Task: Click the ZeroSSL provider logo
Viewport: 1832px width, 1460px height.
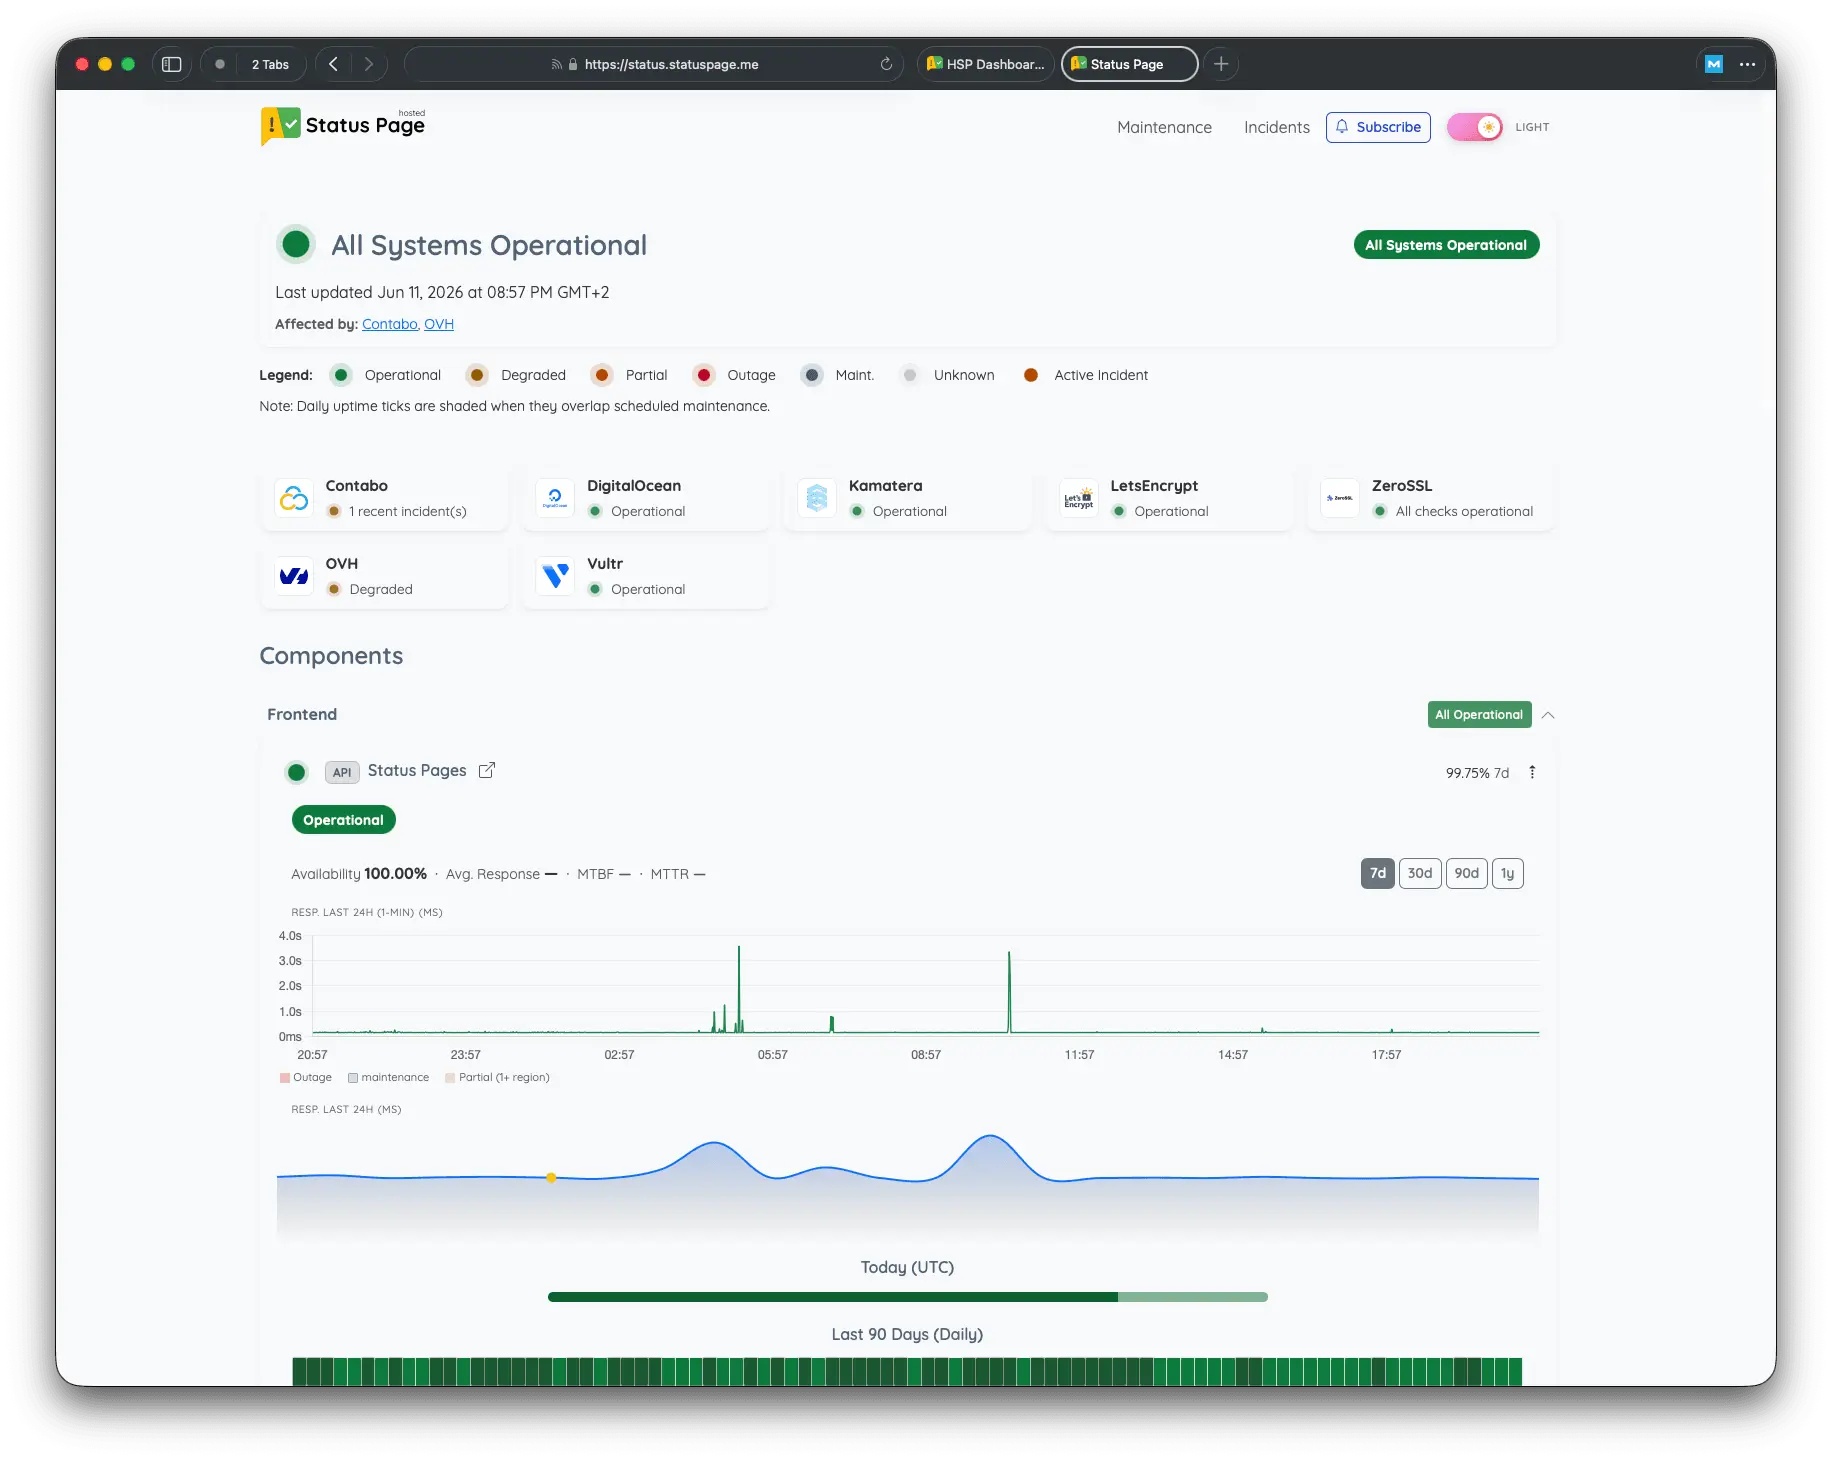Action: [x=1340, y=498]
